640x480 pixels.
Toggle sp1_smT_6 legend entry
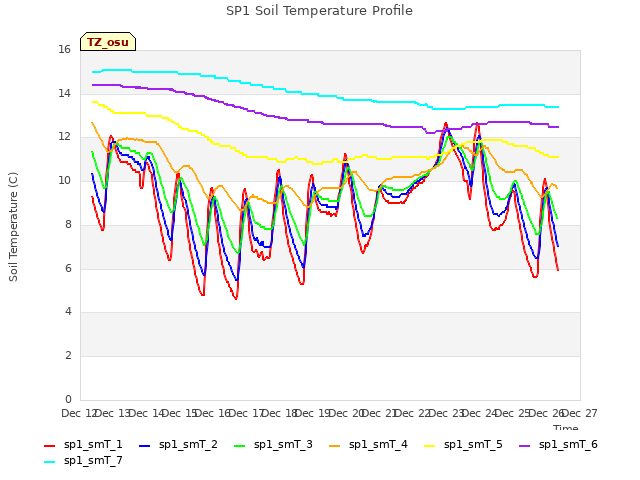[x=558, y=444]
